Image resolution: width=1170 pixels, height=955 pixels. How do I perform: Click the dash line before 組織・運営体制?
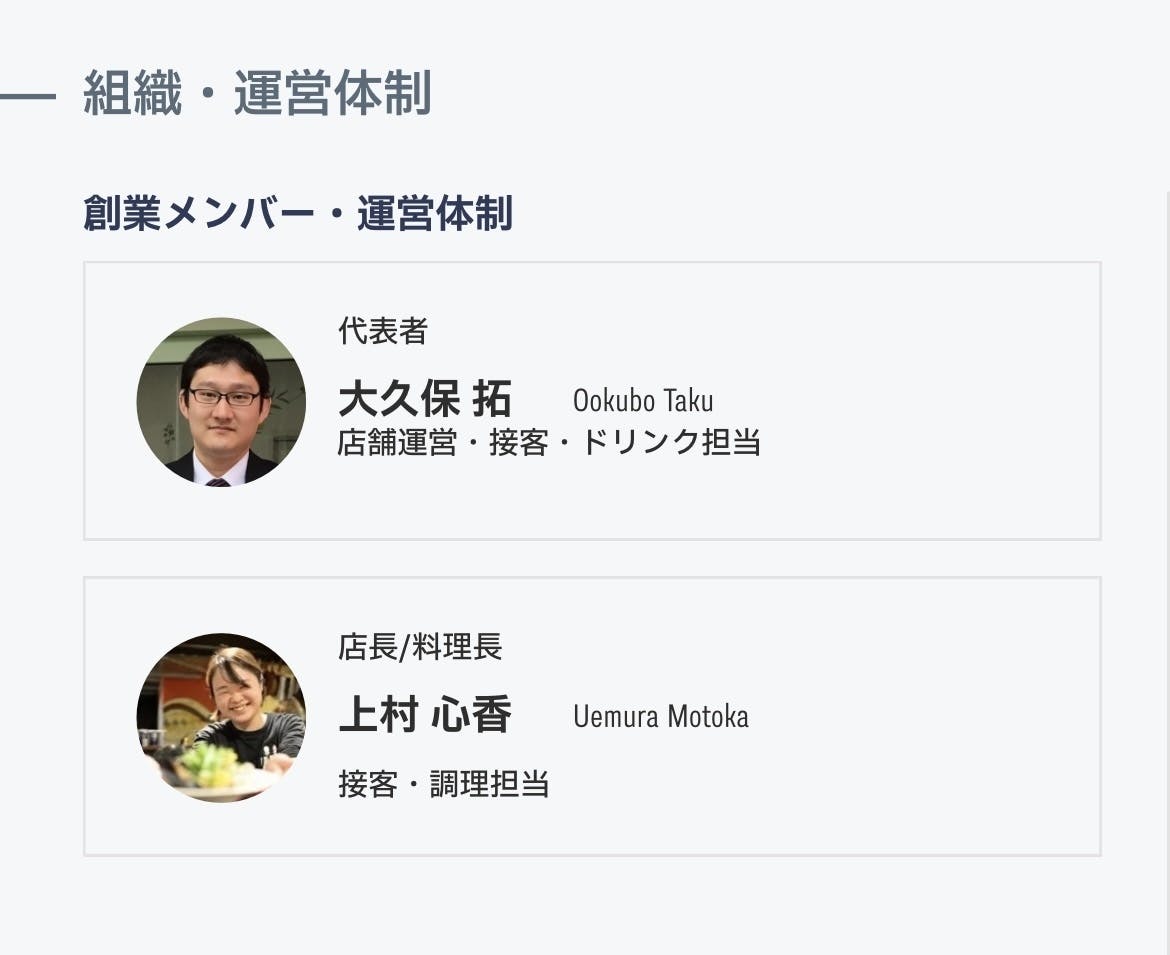tap(27, 97)
